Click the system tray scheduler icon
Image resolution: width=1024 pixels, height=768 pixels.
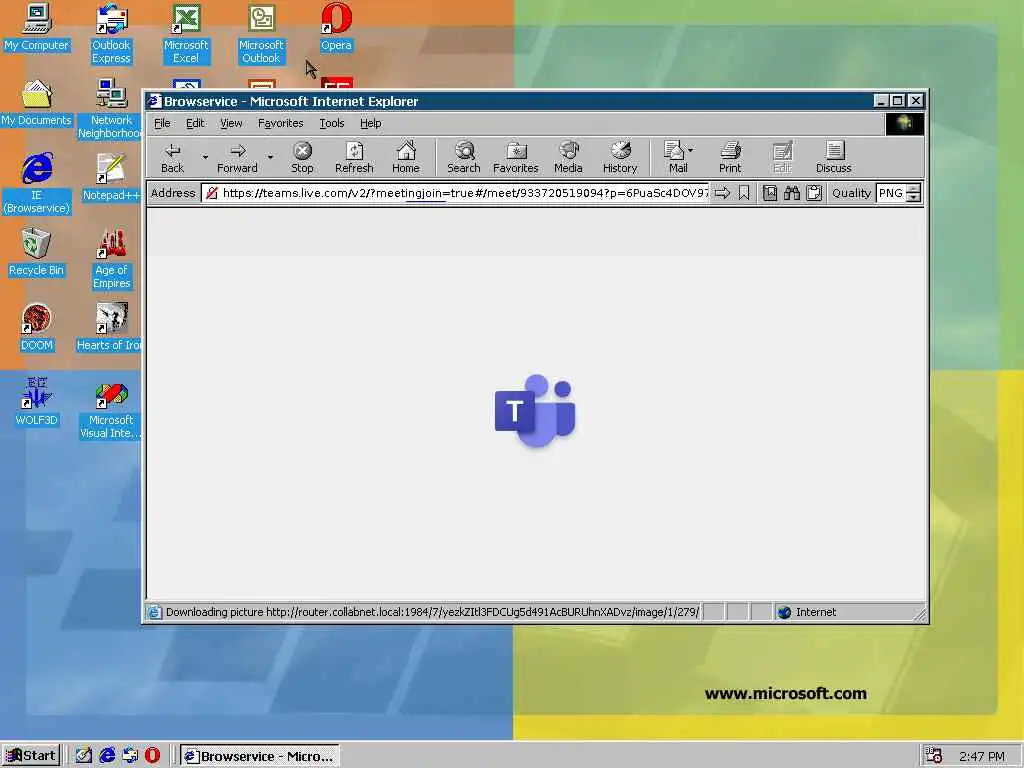click(934, 756)
